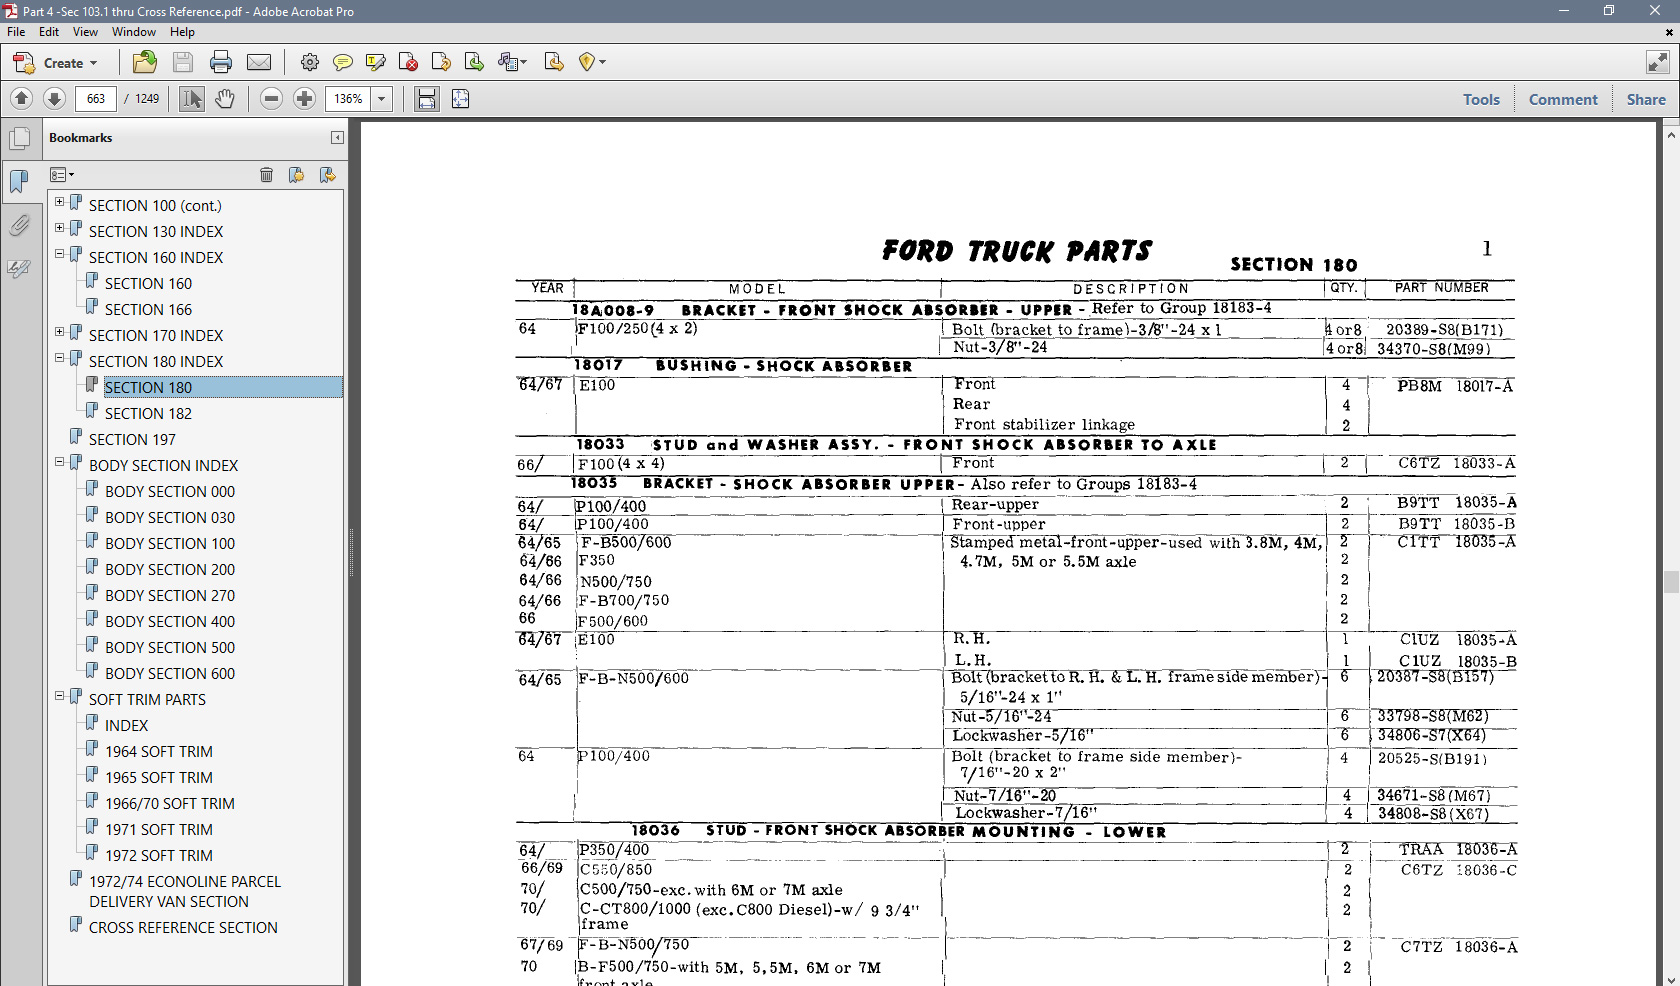The height and width of the screenshot is (986, 1680).
Task: Collapse the Bookmarks panel
Action: click(x=337, y=138)
